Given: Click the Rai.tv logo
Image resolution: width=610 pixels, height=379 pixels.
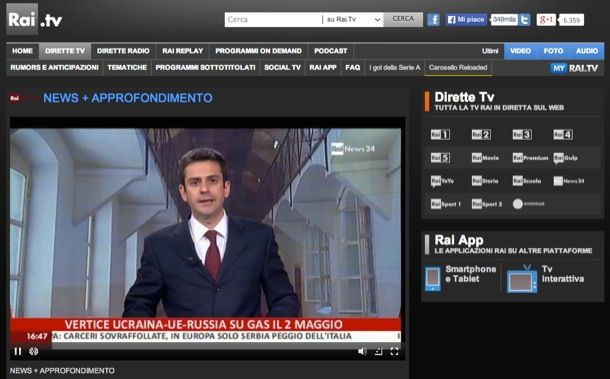Looking at the screenshot, I should pos(34,19).
